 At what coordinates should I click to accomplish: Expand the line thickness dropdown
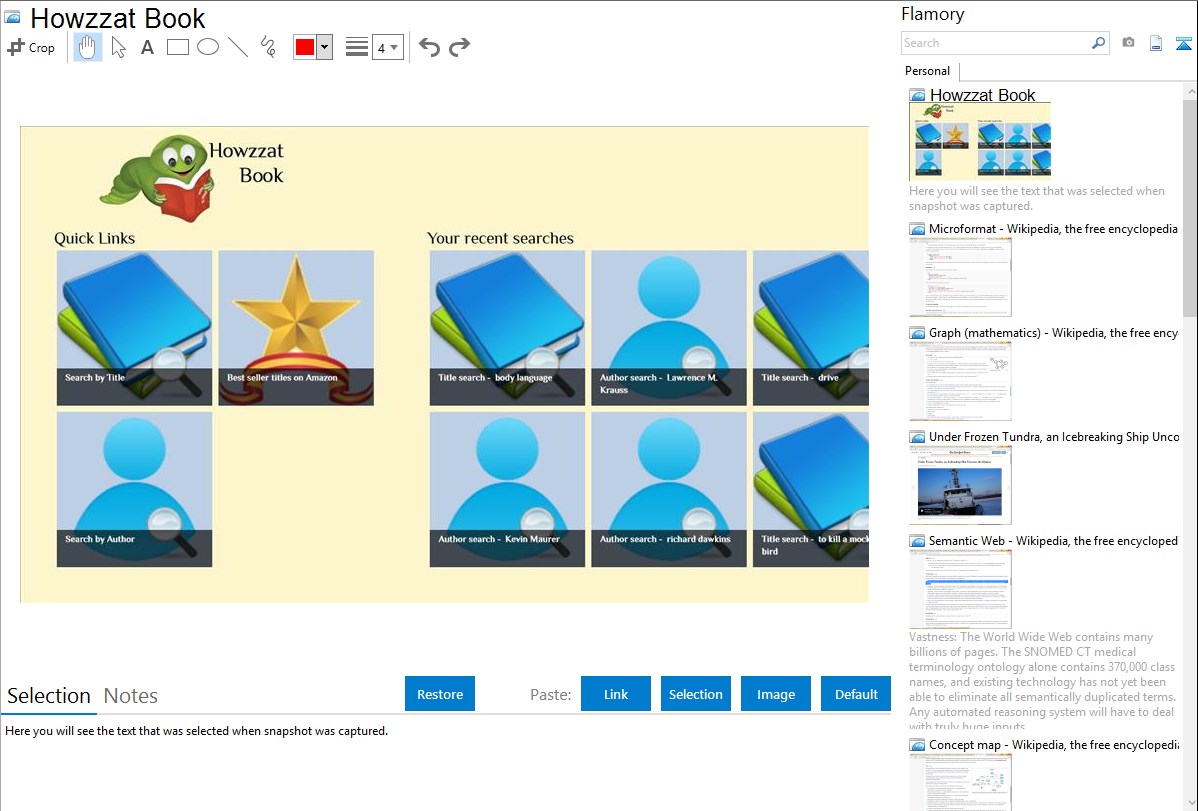pyautogui.click(x=393, y=47)
